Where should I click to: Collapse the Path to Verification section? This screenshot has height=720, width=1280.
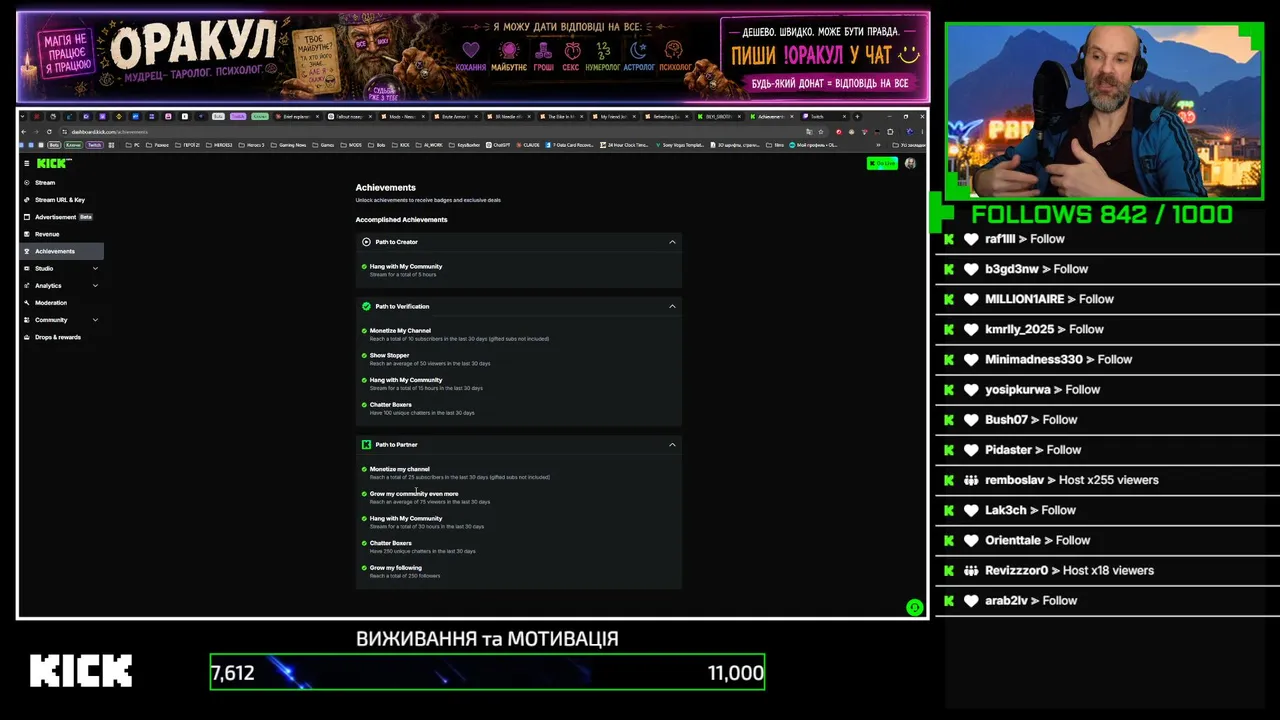(672, 306)
